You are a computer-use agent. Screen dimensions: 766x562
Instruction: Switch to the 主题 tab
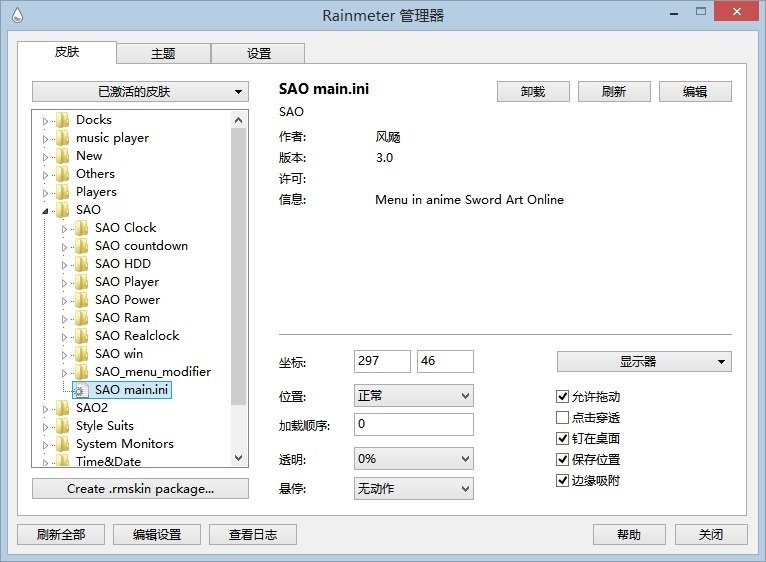click(x=163, y=53)
